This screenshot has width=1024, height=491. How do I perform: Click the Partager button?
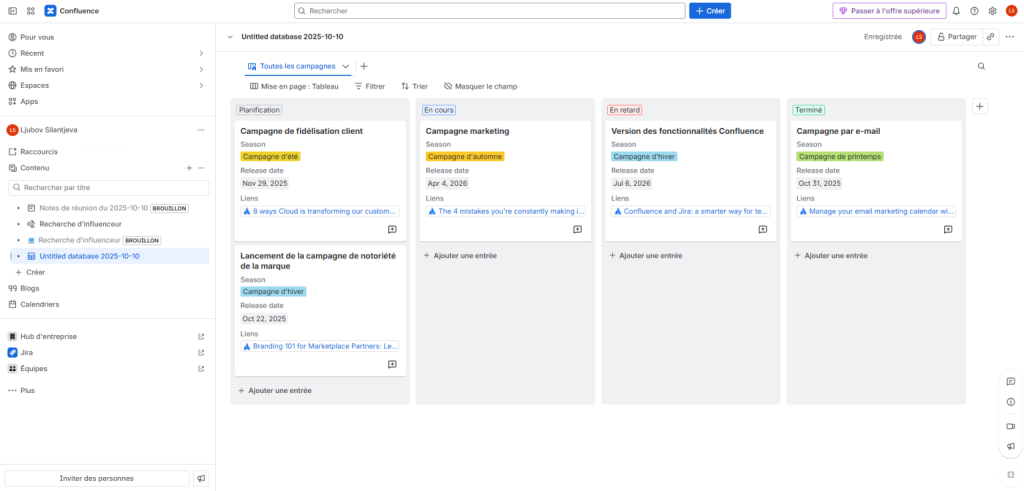click(957, 37)
